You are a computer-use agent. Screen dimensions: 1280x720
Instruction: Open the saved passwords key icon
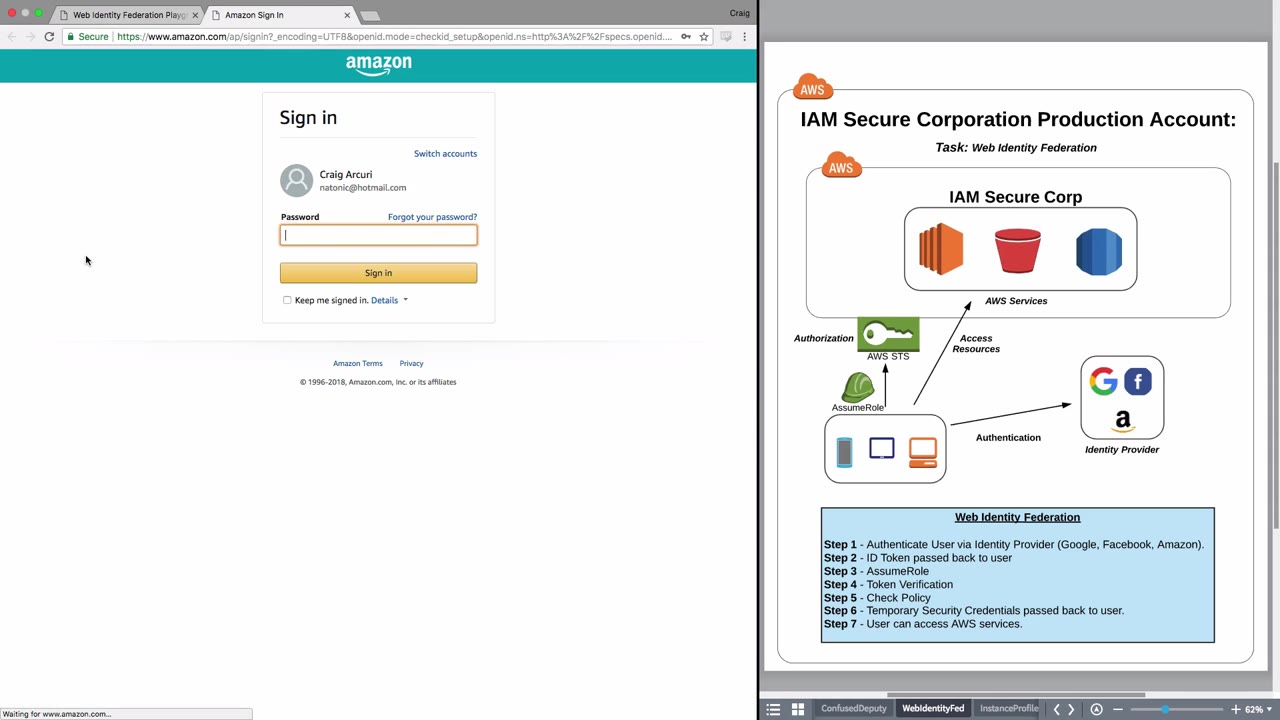tap(686, 37)
